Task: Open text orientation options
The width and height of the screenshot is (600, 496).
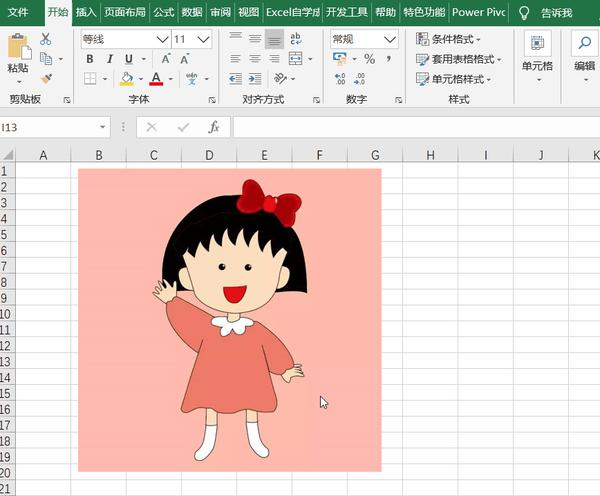Action: coord(280,79)
